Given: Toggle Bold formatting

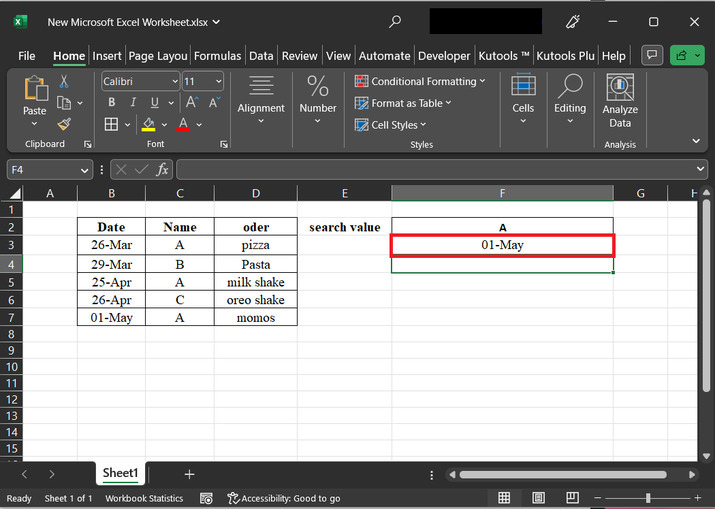Looking at the screenshot, I should (111, 103).
